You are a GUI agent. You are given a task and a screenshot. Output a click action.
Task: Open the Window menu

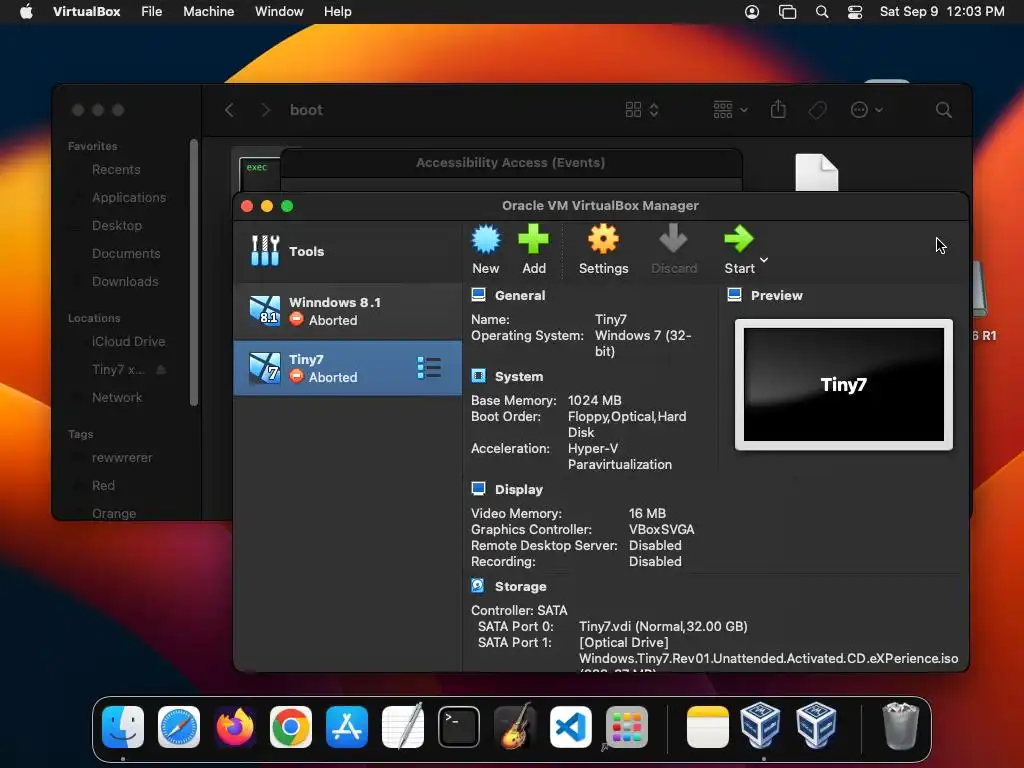[279, 12]
